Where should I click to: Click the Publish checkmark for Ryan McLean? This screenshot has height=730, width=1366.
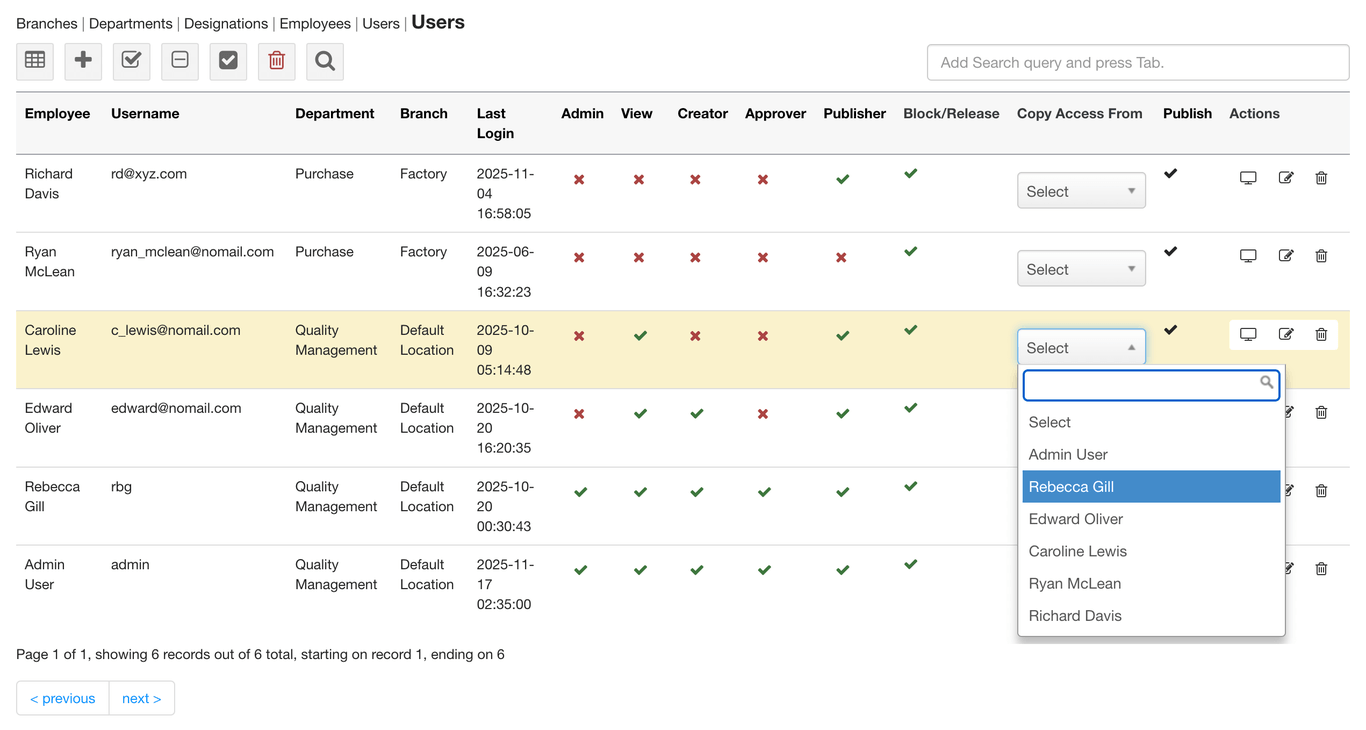coord(1171,252)
